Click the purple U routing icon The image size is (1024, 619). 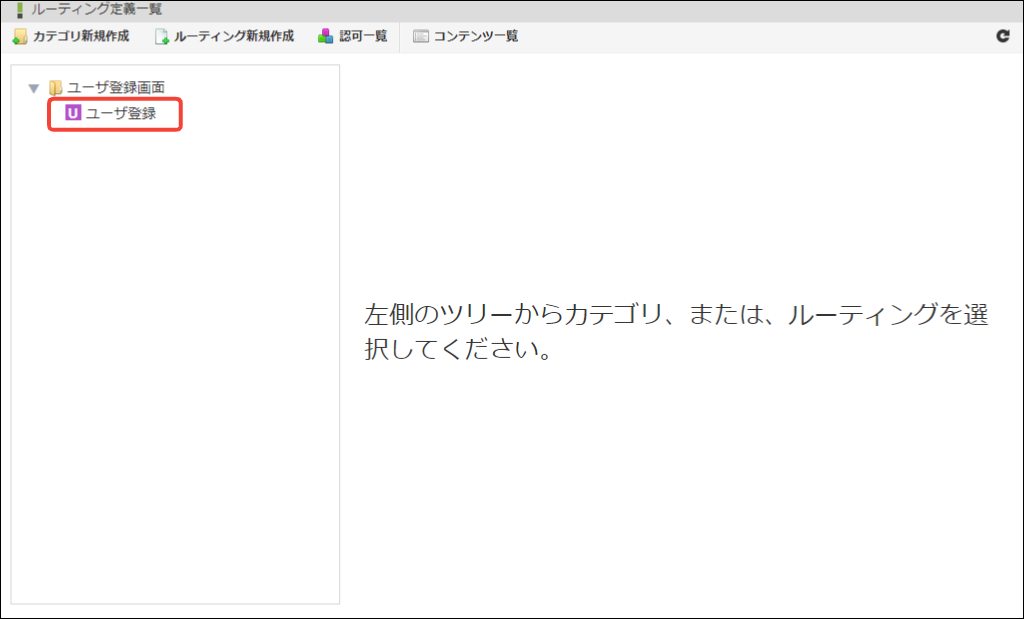[x=72, y=113]
